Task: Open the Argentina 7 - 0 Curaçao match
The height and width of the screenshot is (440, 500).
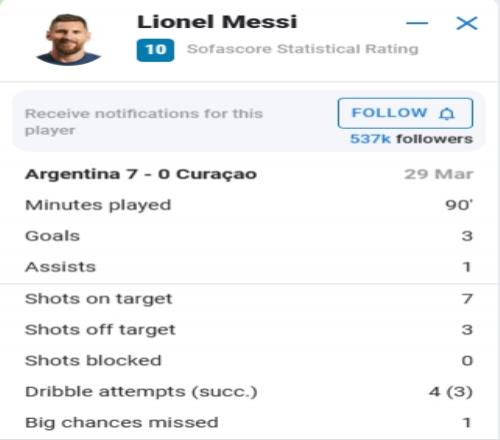Action: click(x=141, y=174)
